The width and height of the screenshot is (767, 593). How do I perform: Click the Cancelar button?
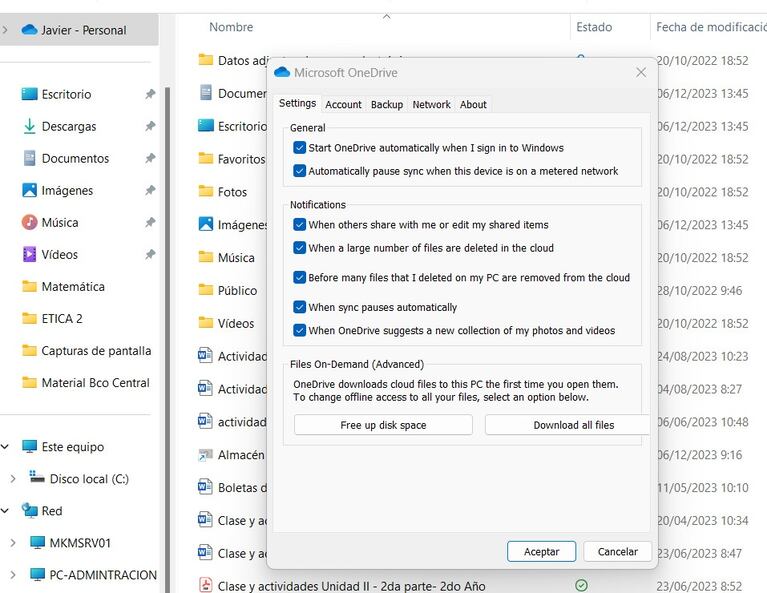click(x=617, y=551)
